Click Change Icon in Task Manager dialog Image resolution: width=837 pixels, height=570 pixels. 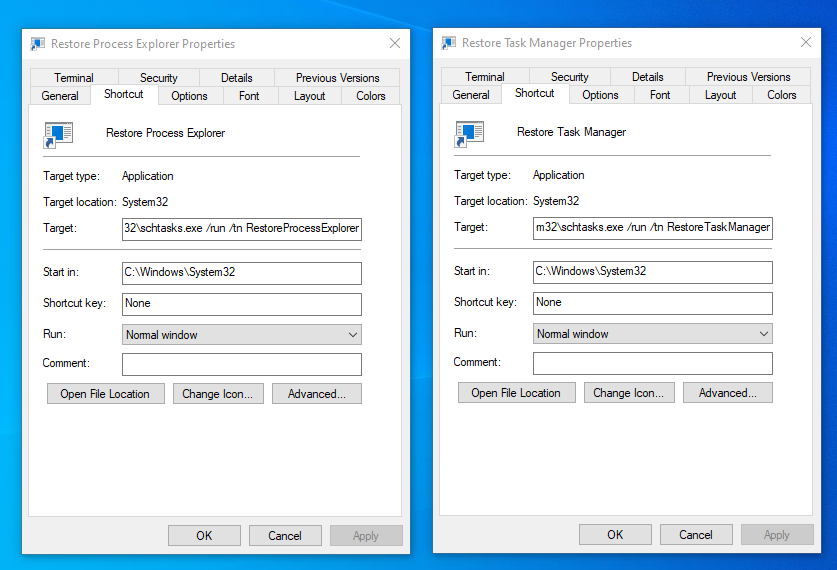[629, 393]
